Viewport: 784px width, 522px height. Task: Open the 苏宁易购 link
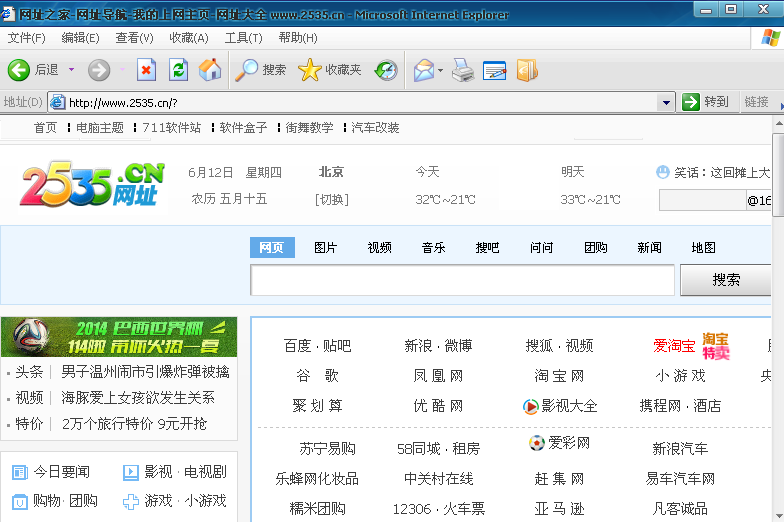coord(327,448)
